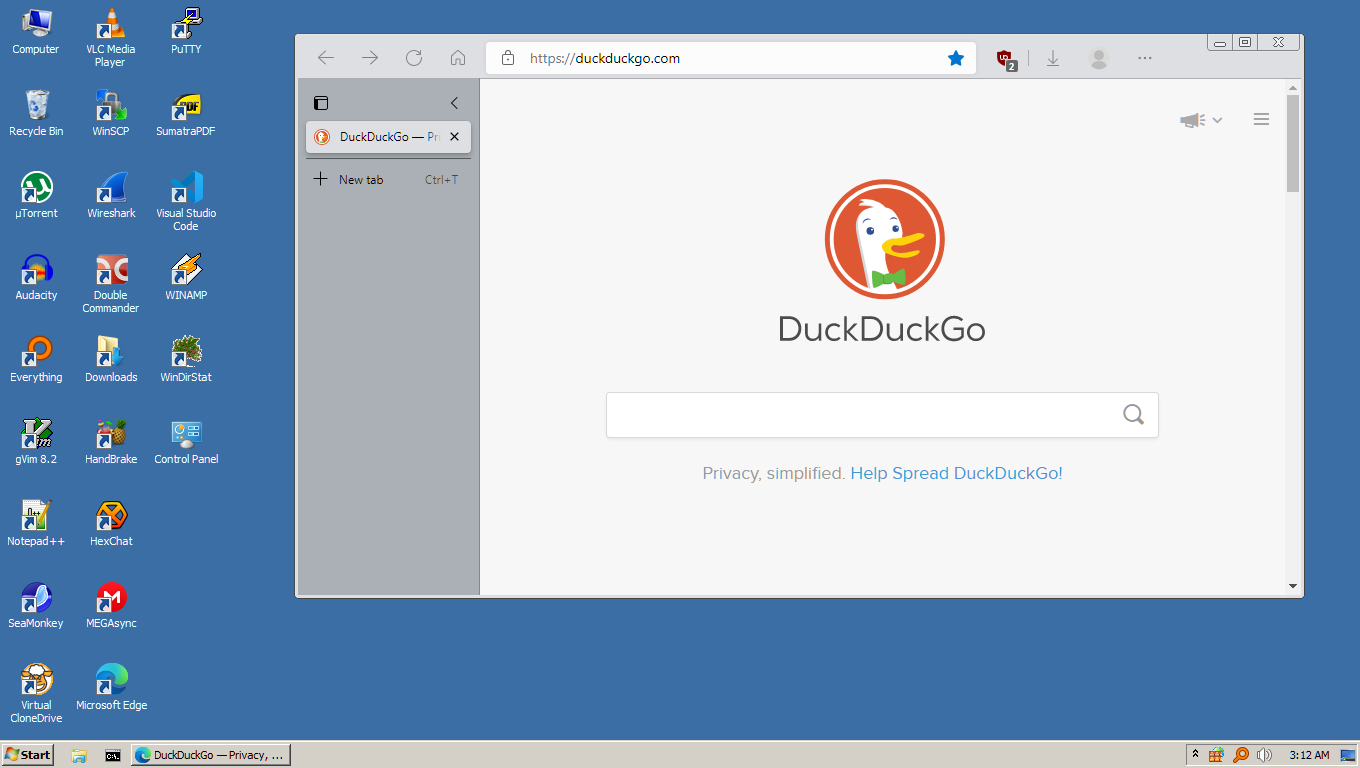The height and width of the screenshot is (768, 1360).
Task: Select the Everything search shortcut
Action: (x=36, y=360)
